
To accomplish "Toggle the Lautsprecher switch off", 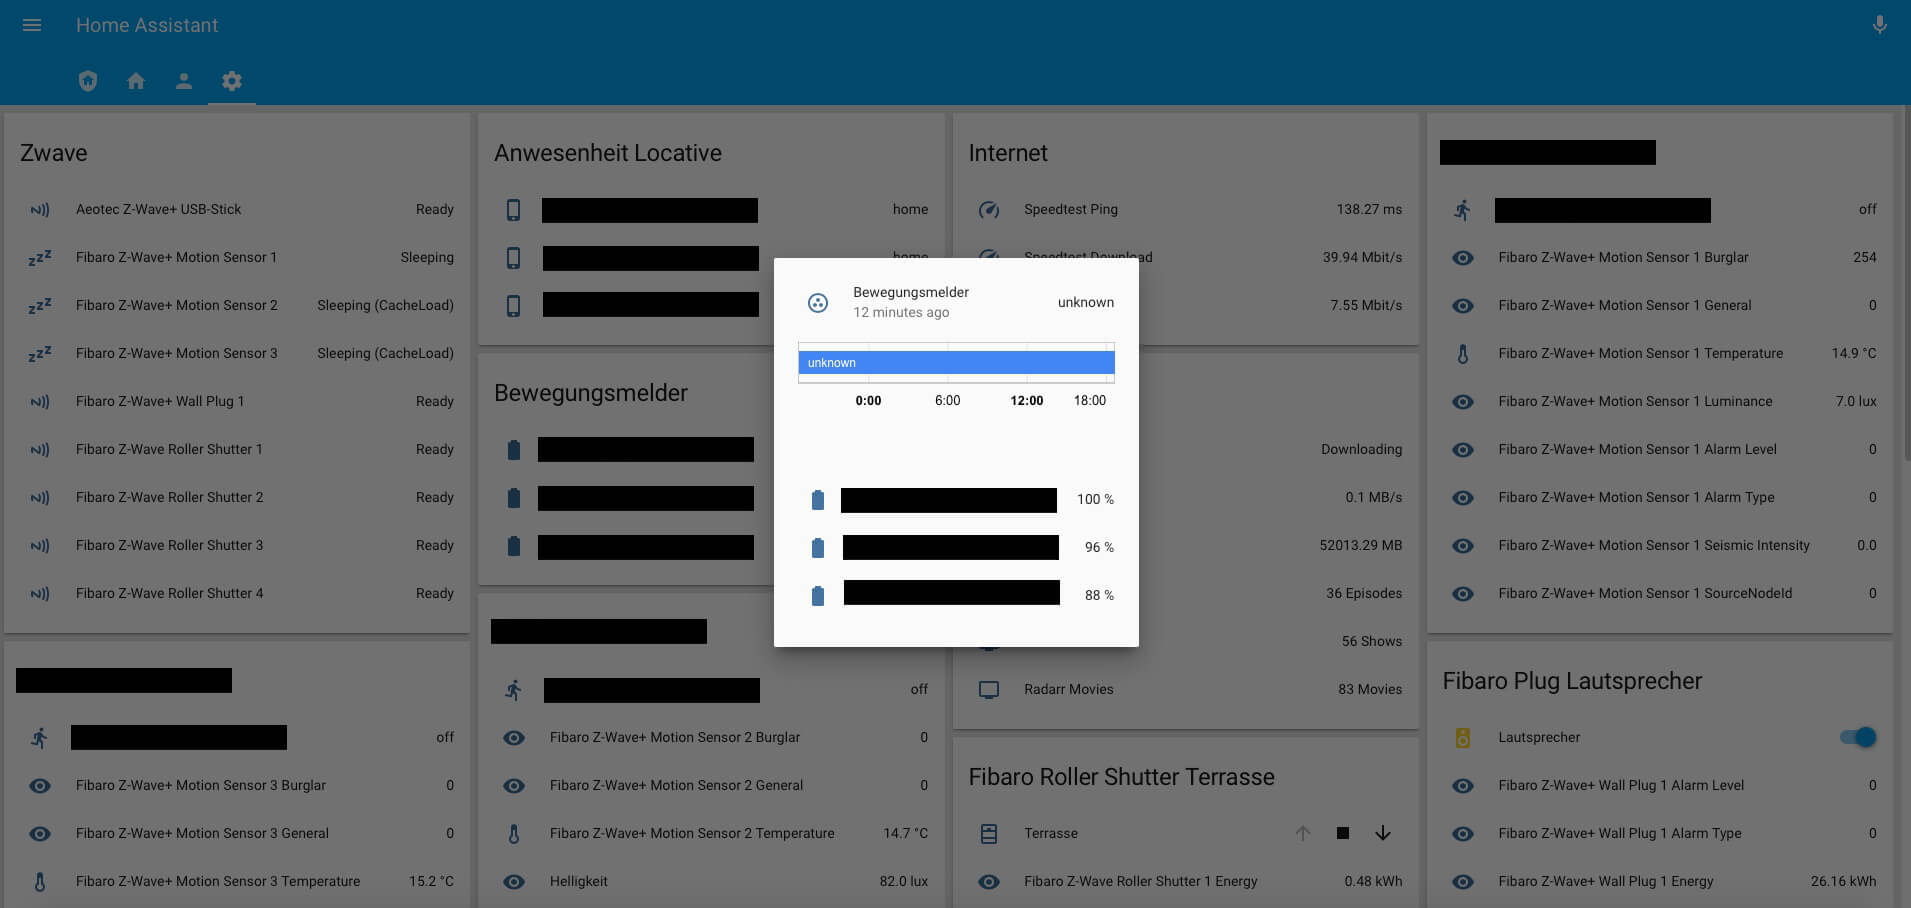I will [x=1858, y=737].
